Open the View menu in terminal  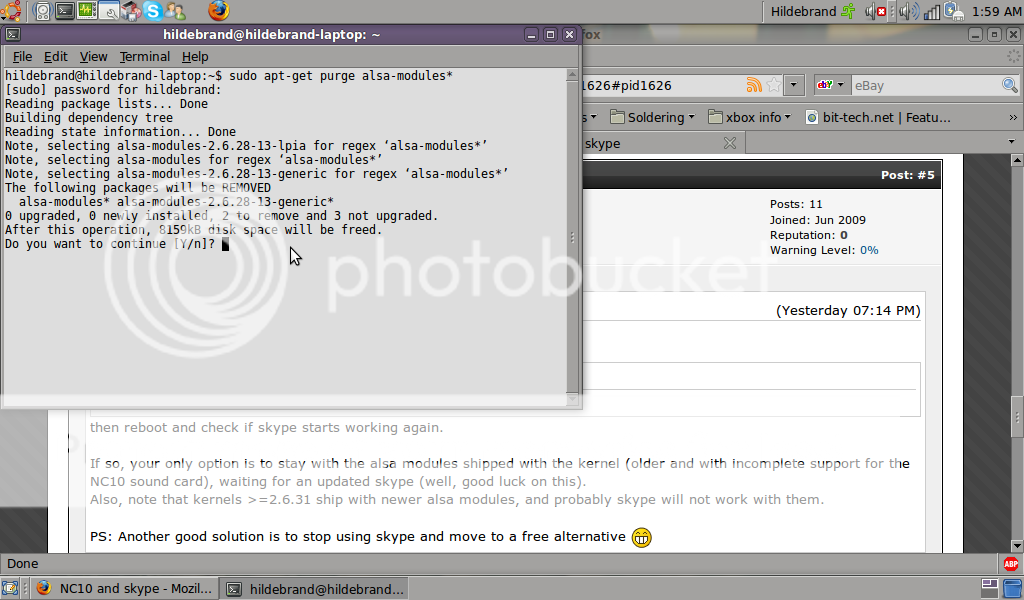tap(93, 57)
